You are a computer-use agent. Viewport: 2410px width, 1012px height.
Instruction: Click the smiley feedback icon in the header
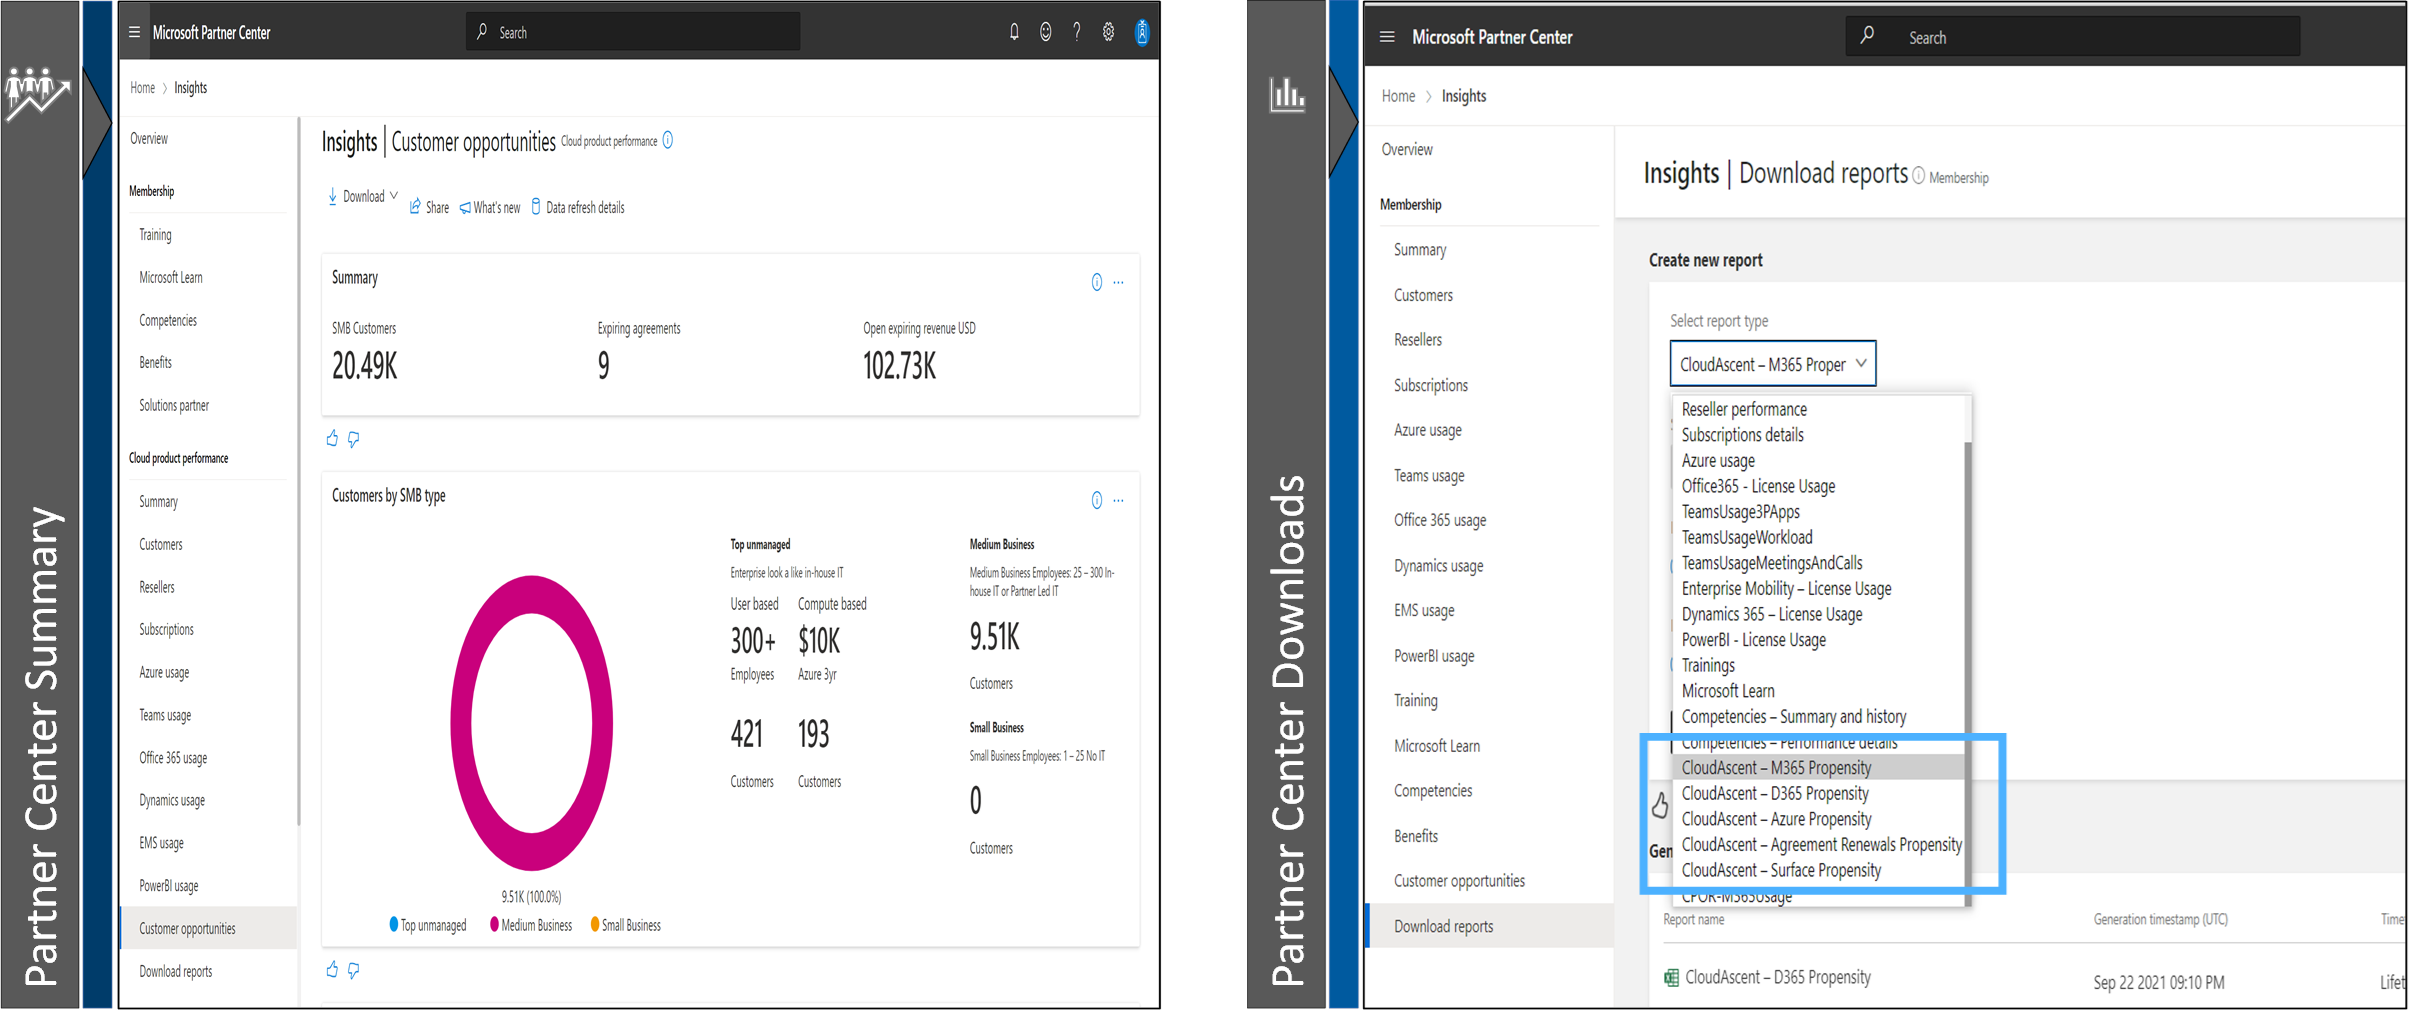pyautogui.click(x=1045, y=32)
